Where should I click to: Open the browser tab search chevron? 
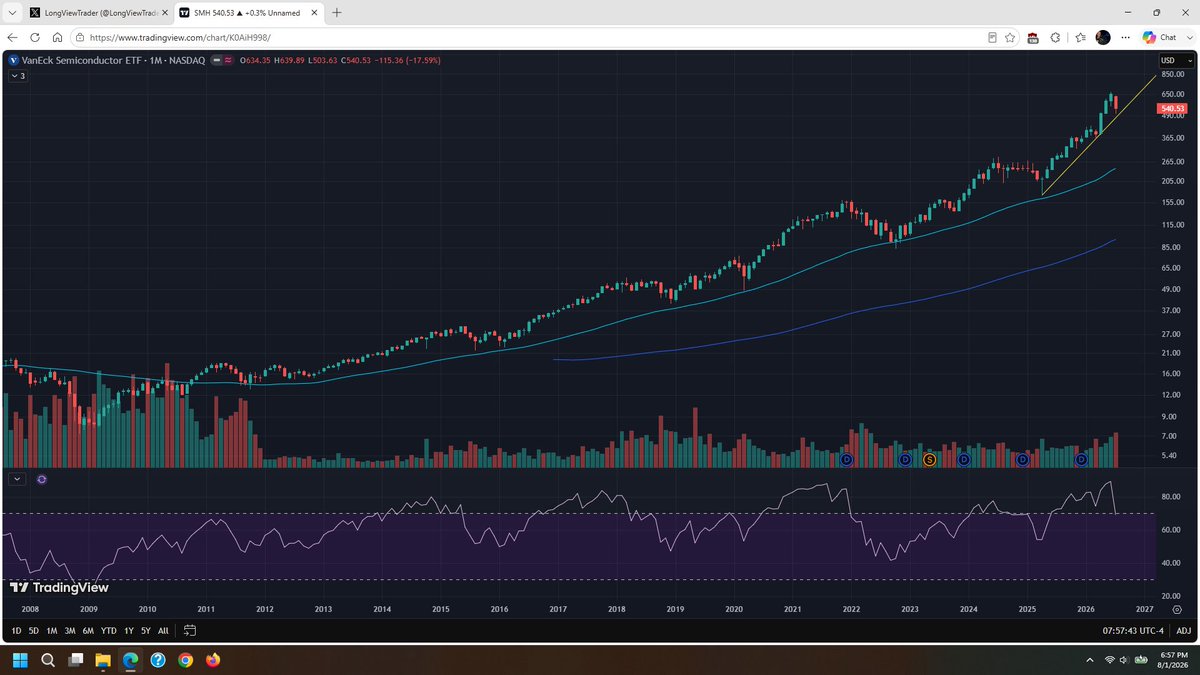tap(10, 13)
